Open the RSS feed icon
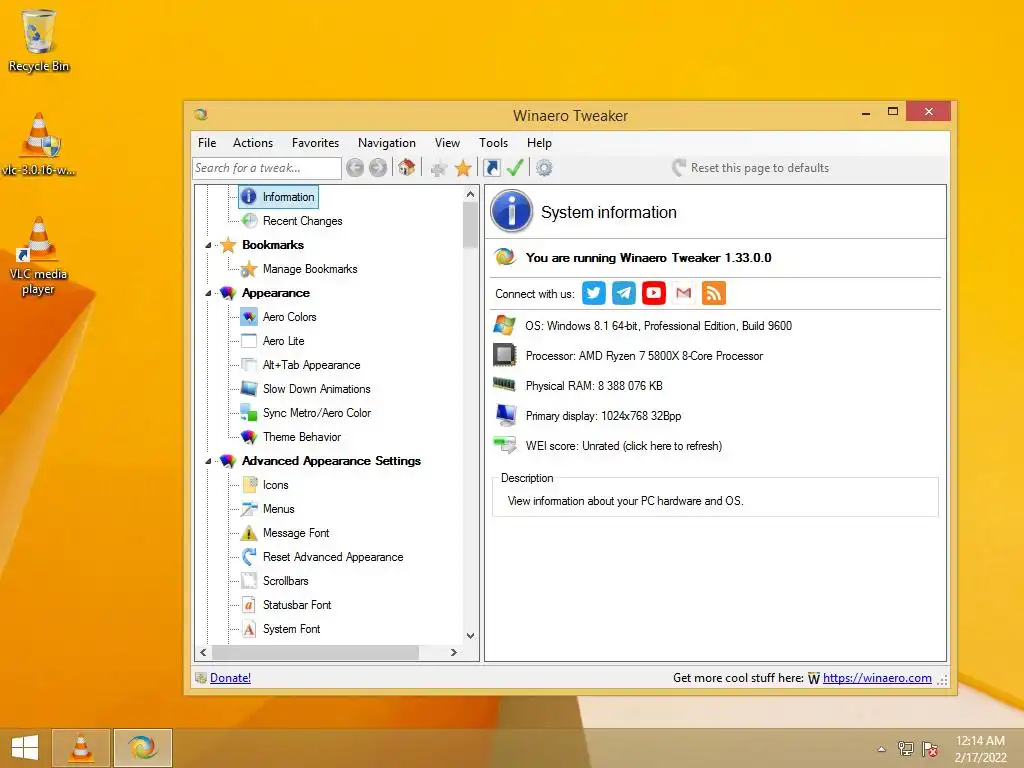The image size is (1024, 768). pyautogui.click(x=714, y=293)
